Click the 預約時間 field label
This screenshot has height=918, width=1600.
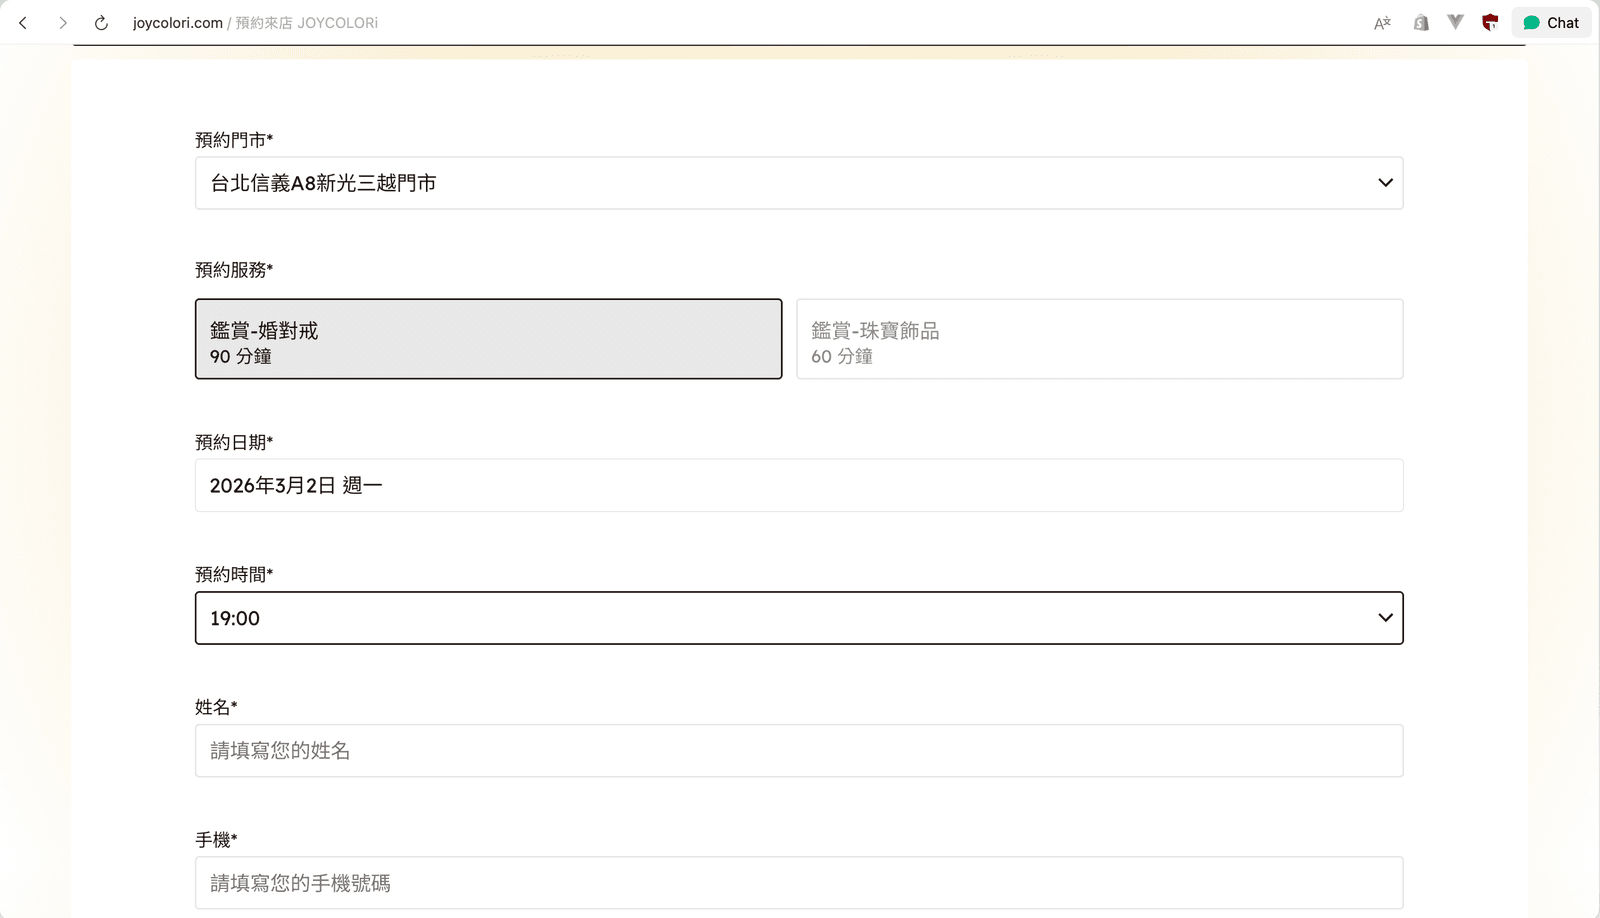click(x=233, y=574)
